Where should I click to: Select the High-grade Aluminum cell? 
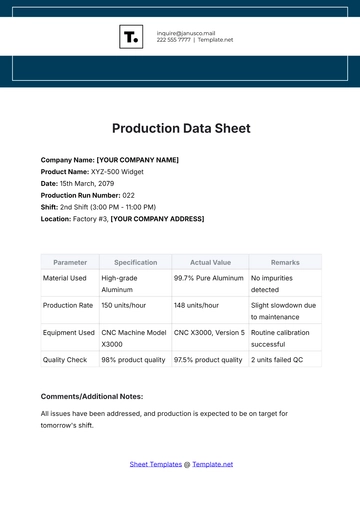tap(136, 283)
